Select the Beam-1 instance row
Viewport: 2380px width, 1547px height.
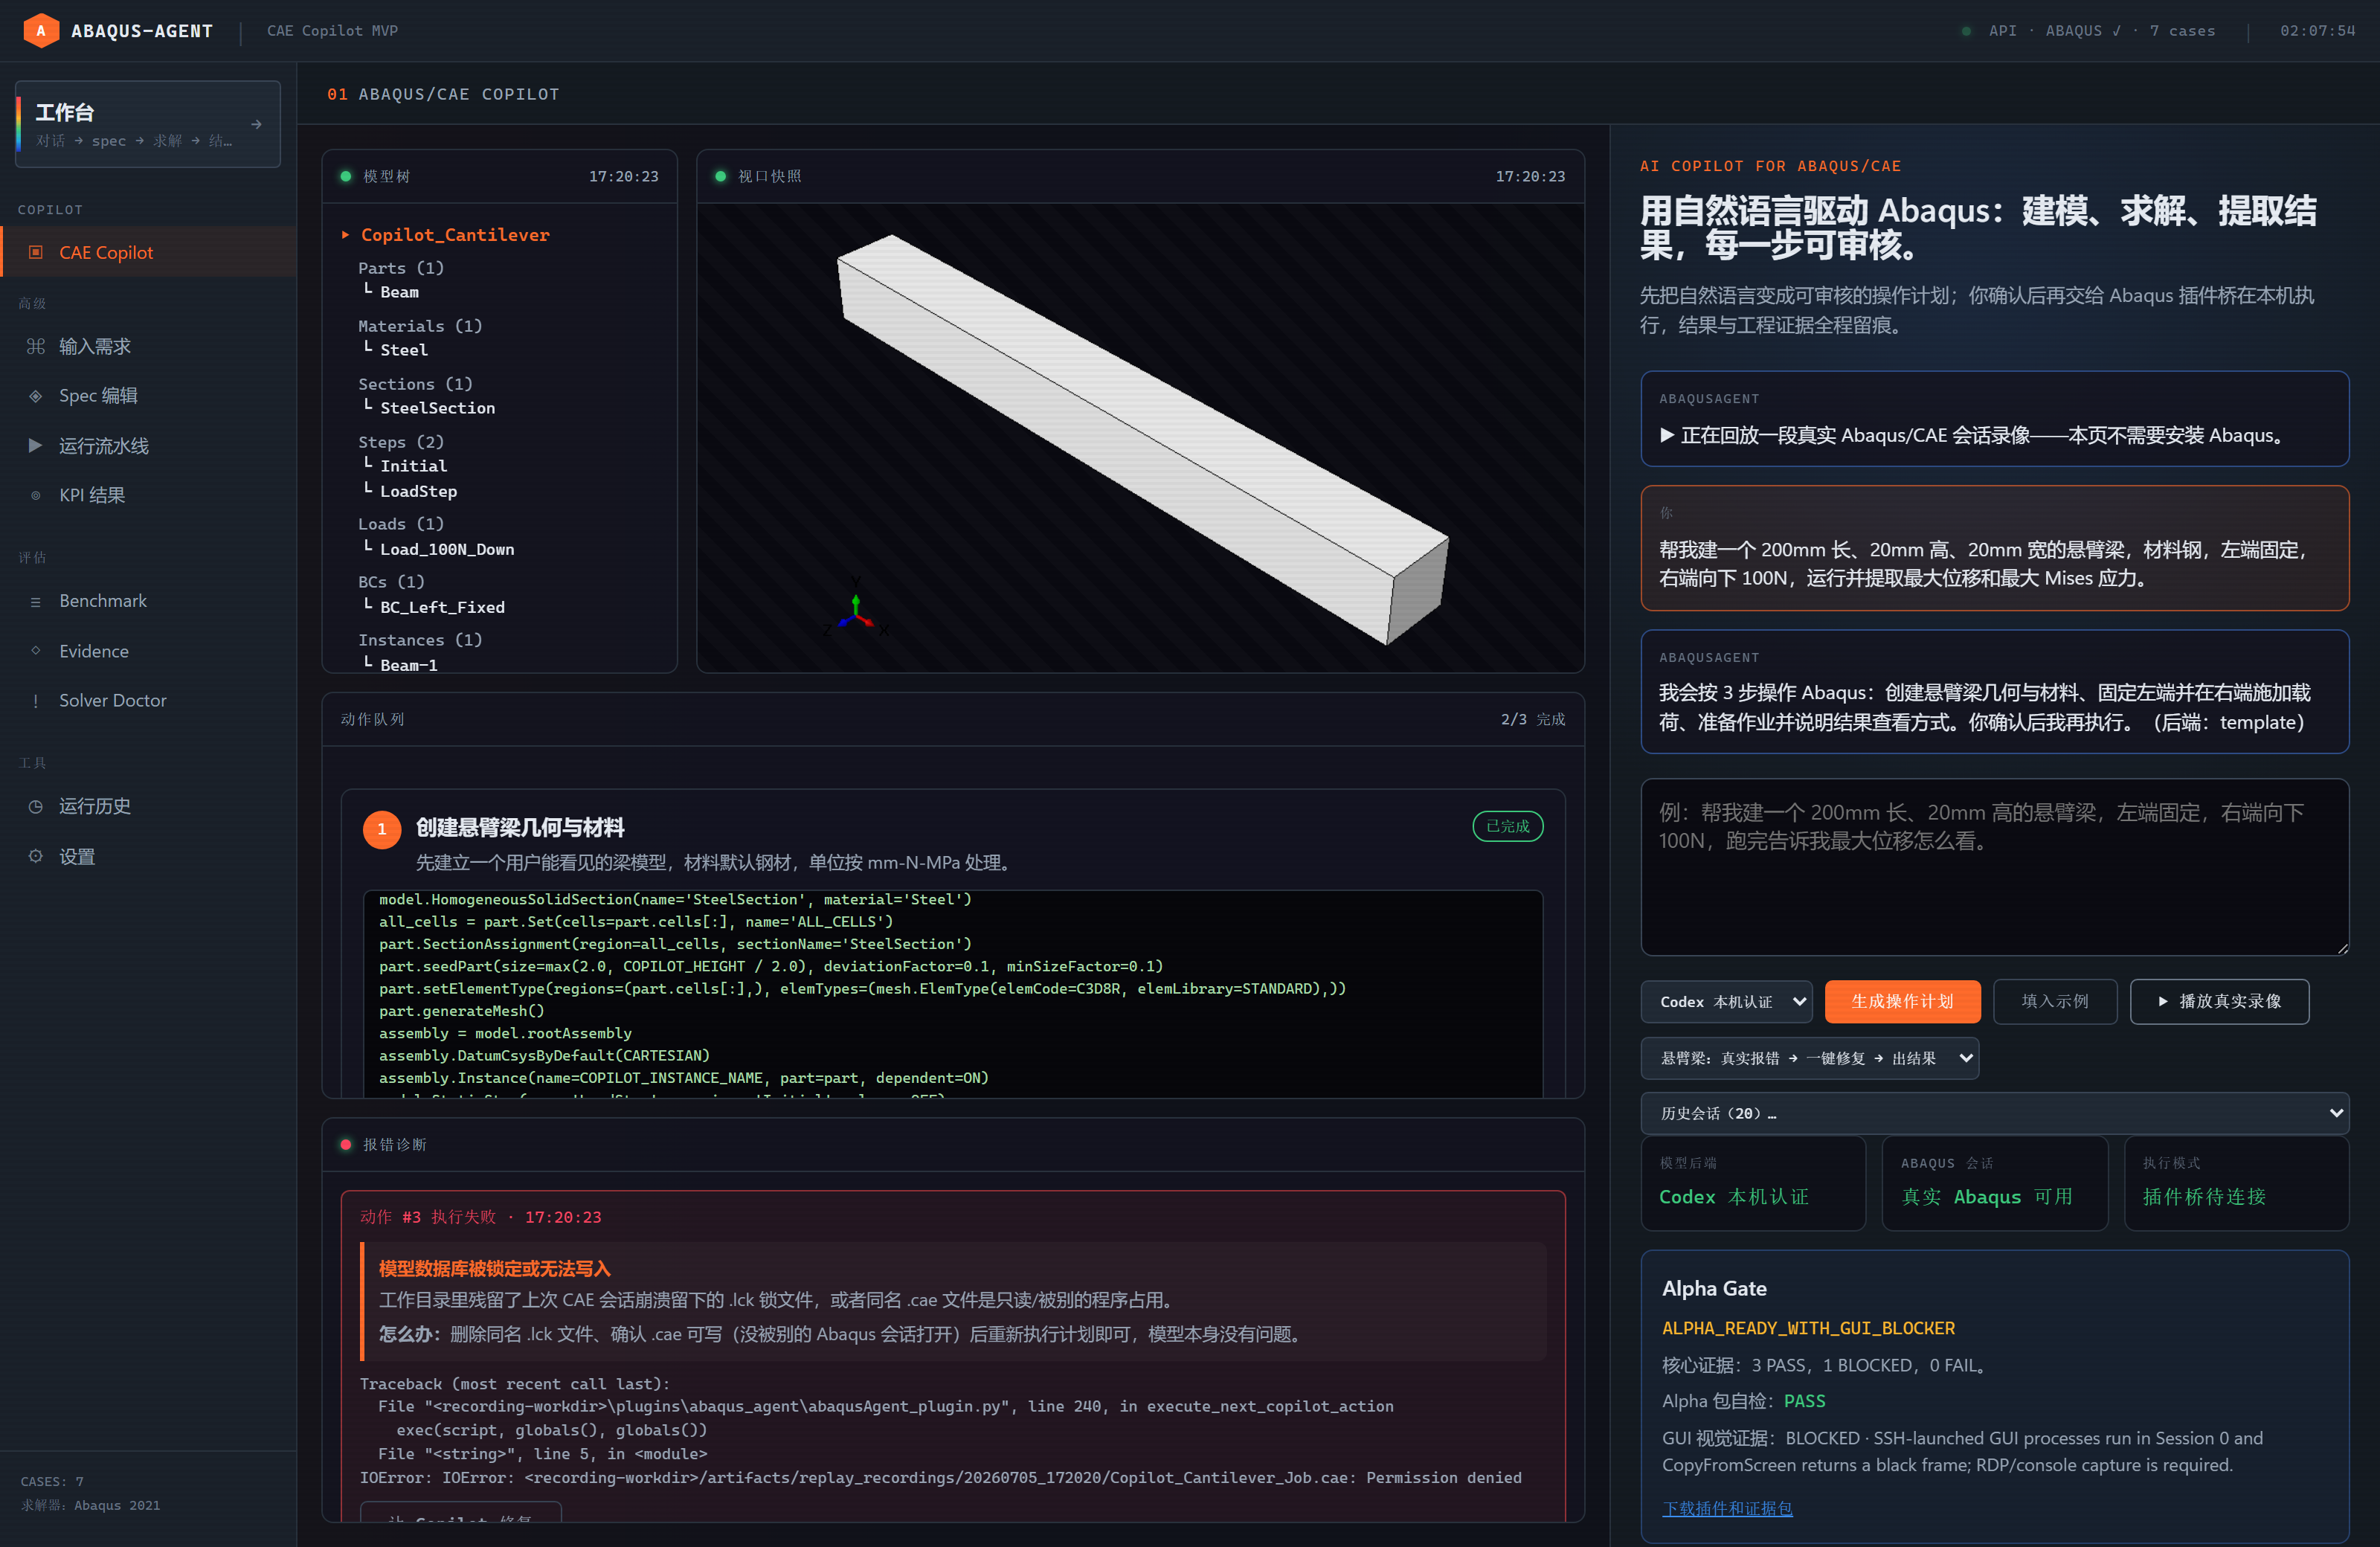pos(408,665)
